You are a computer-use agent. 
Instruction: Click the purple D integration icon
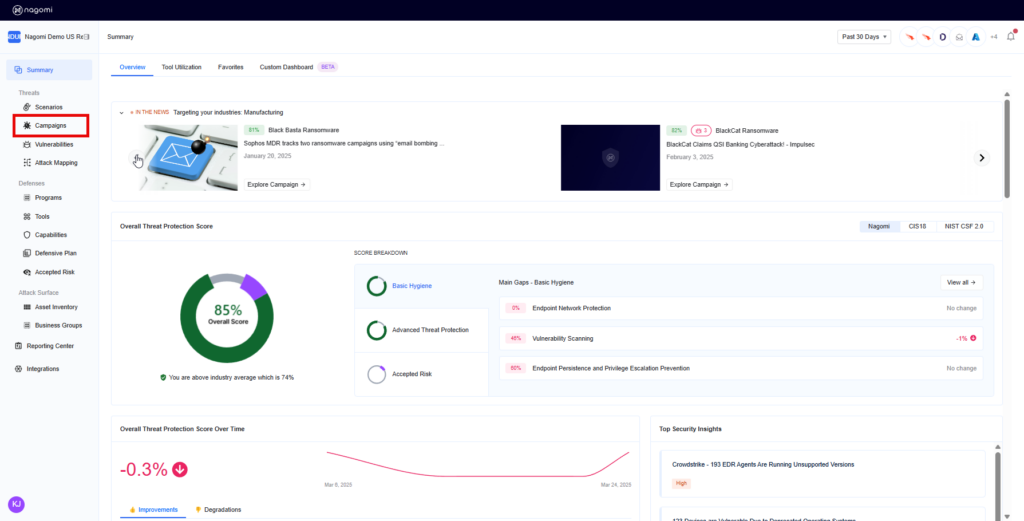click(x=942, y=37)
